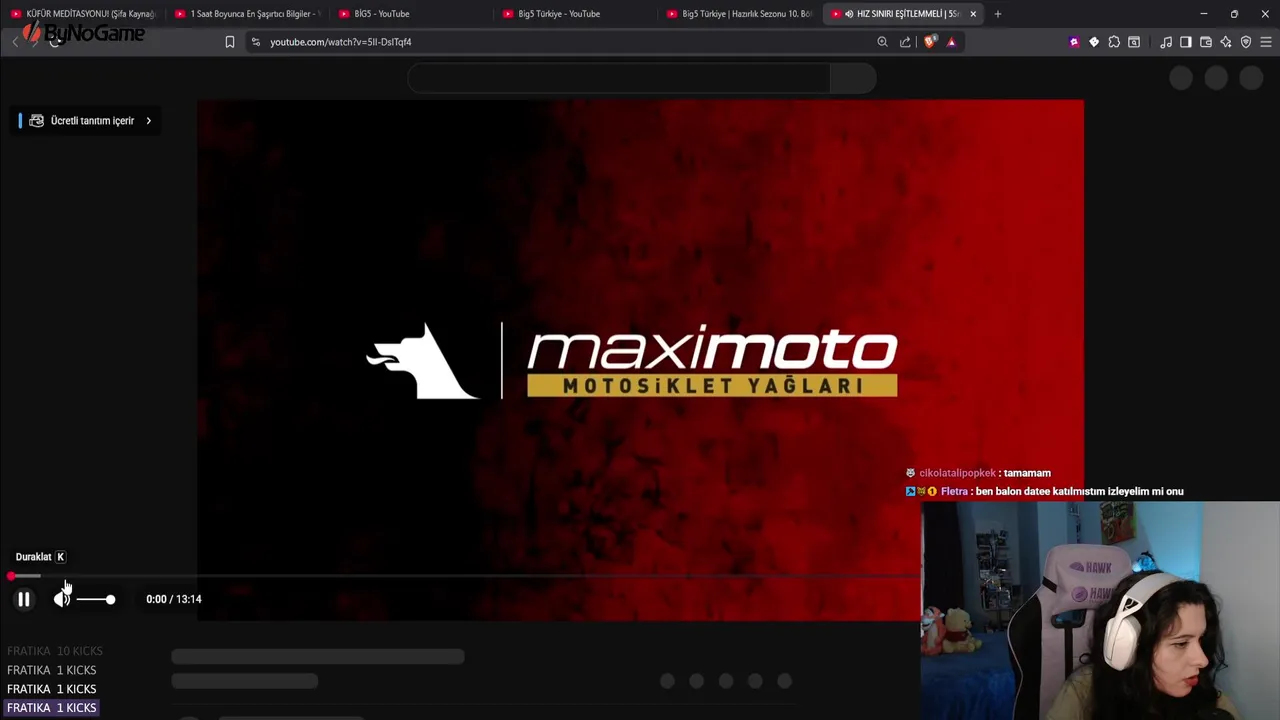Image resolution: width=1280 pixels, height=720 pixels.
Task: Close the 'HIZ SINIRI EŞİTLEMMELİ' tab
Action: pos(973,14)
